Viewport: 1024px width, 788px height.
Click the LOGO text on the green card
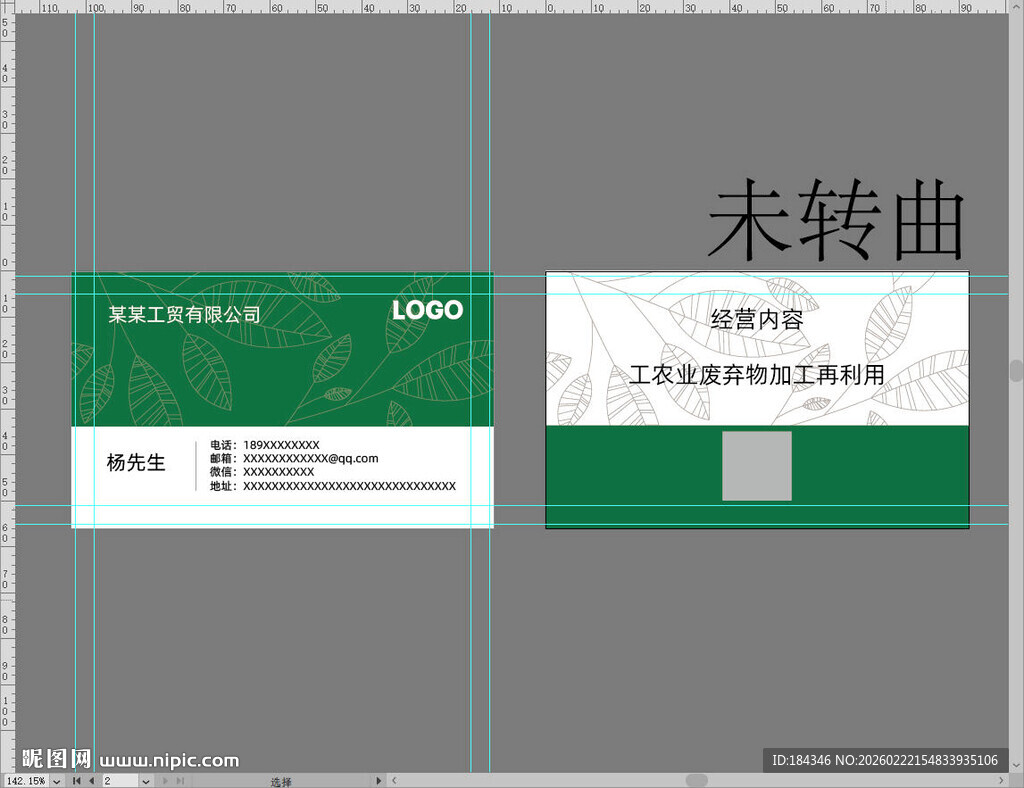[427, 310]
